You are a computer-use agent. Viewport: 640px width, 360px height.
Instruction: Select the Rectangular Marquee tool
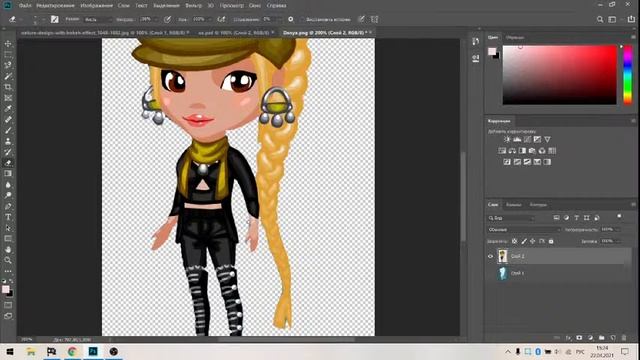[8, 54]
